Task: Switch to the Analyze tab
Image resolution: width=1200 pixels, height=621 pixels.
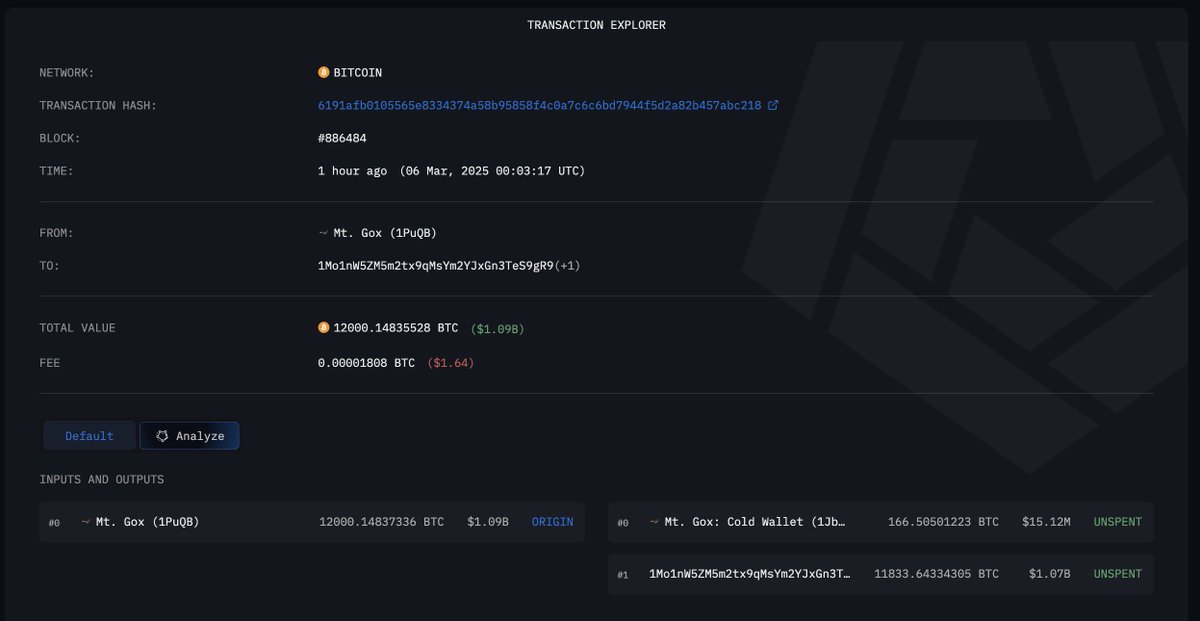Action: tap(189, 436)
